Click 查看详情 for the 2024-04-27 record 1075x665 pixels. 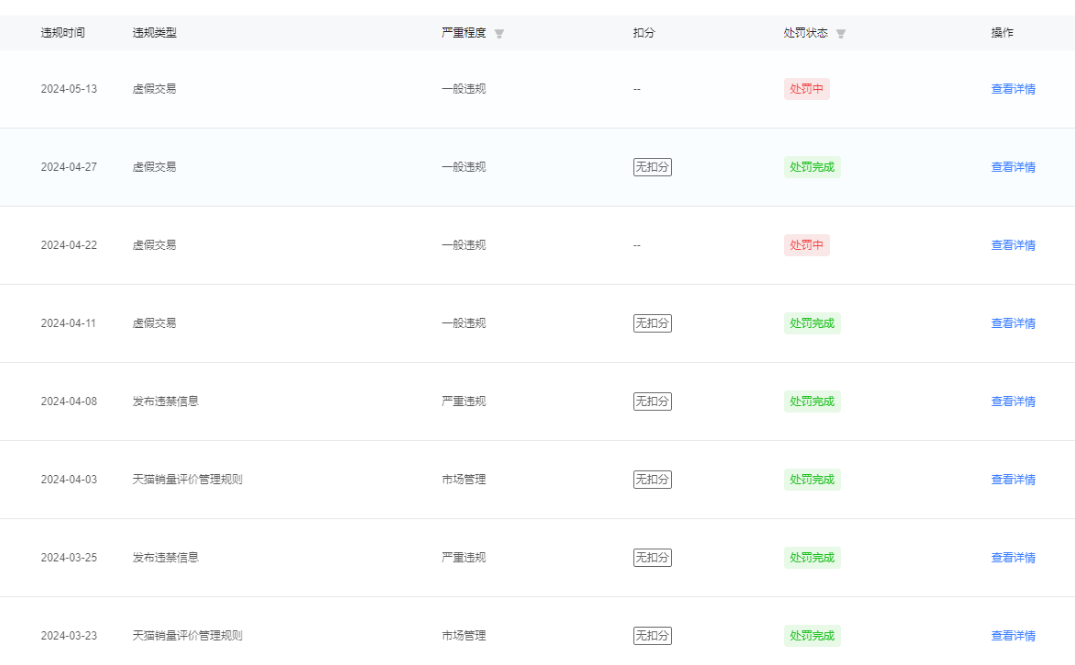point(1013,167)
